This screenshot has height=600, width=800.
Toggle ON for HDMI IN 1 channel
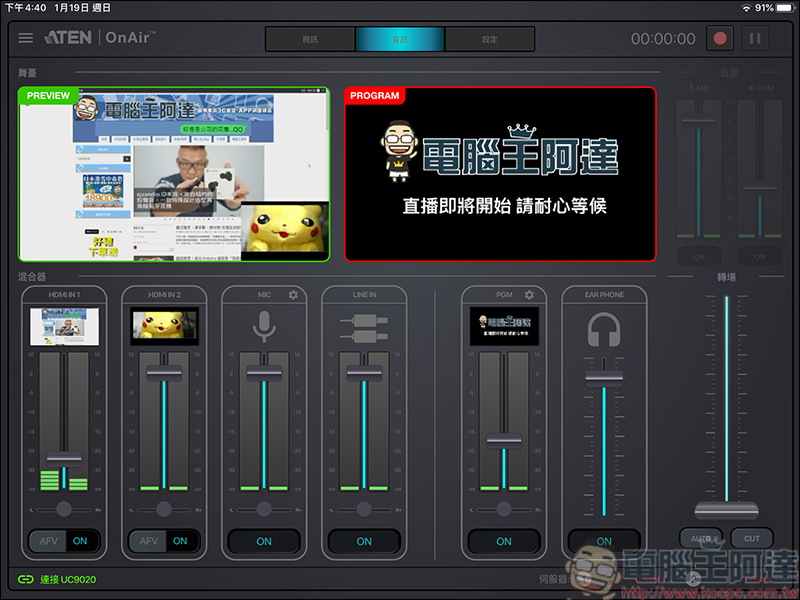(80, 541)
